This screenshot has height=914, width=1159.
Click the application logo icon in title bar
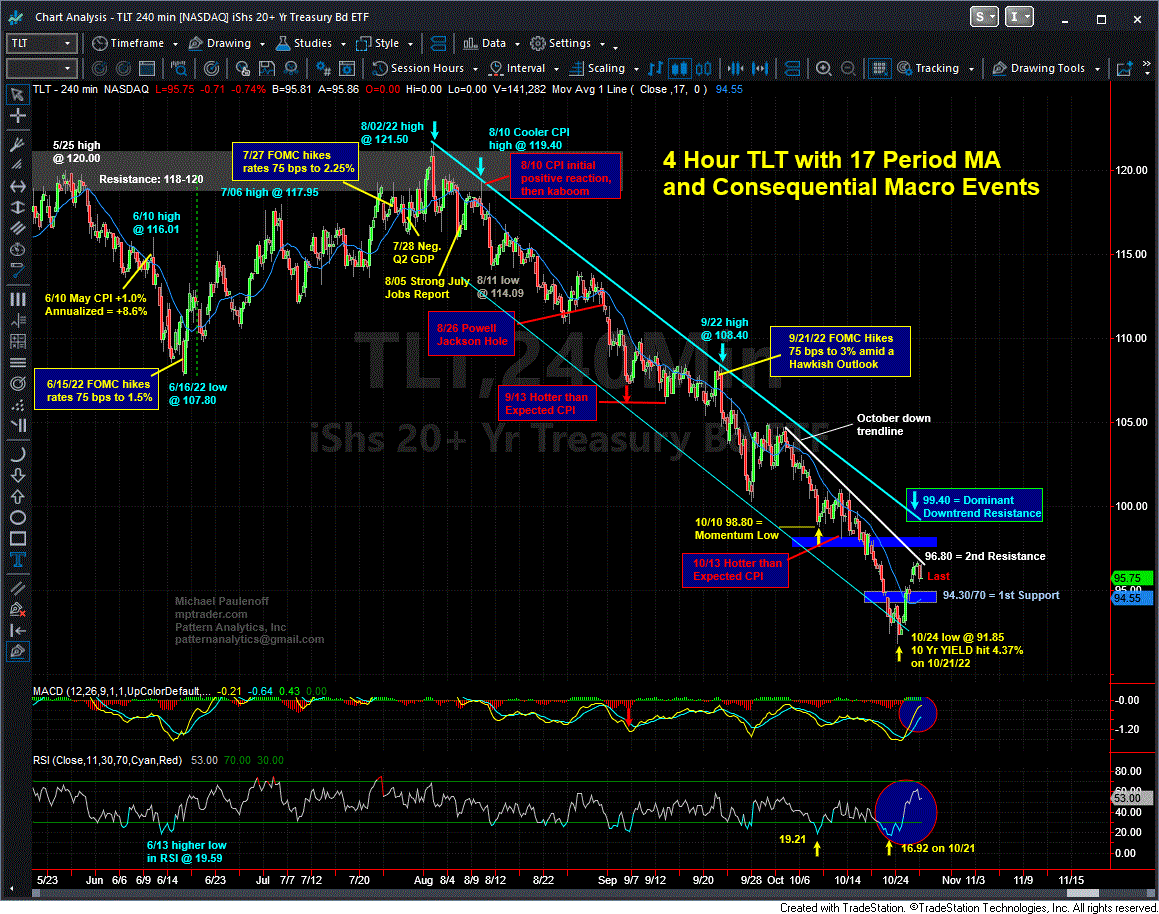pos(16,17)
